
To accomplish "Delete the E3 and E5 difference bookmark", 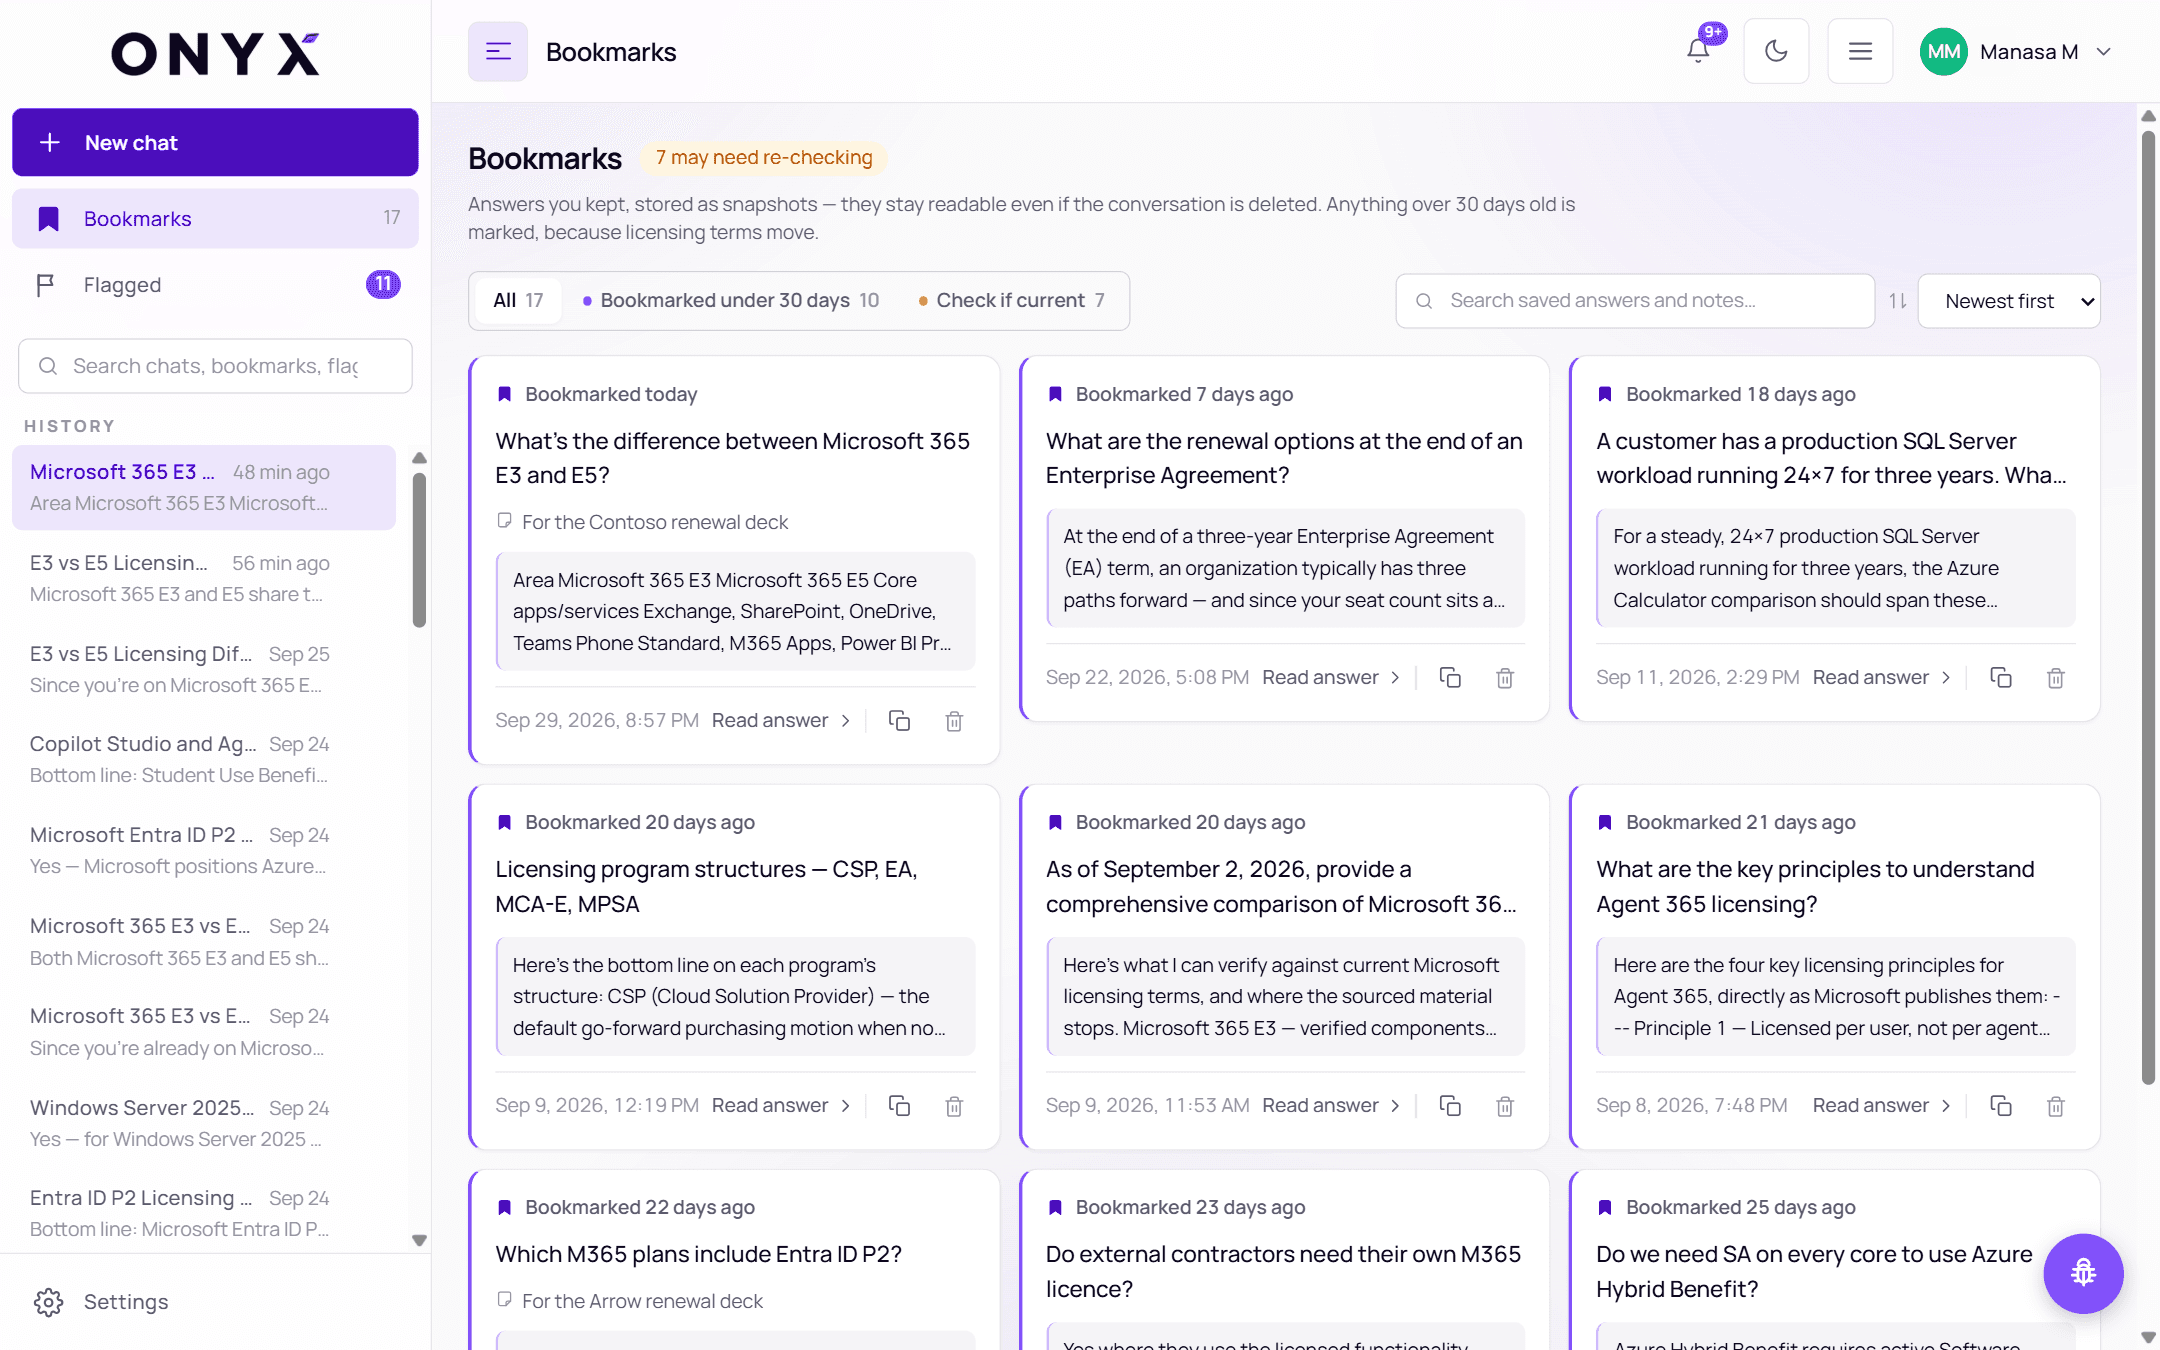I will 954,721.
